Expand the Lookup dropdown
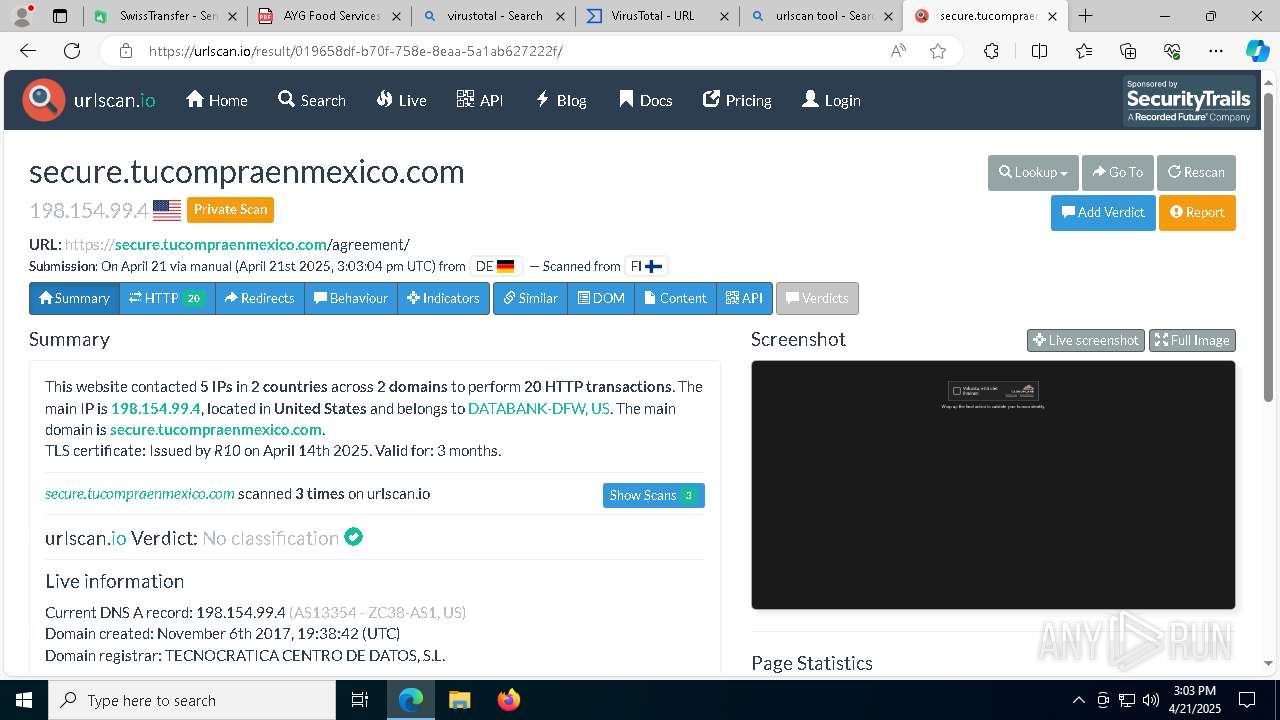 pyautogui.click(x=1033, y=172)
